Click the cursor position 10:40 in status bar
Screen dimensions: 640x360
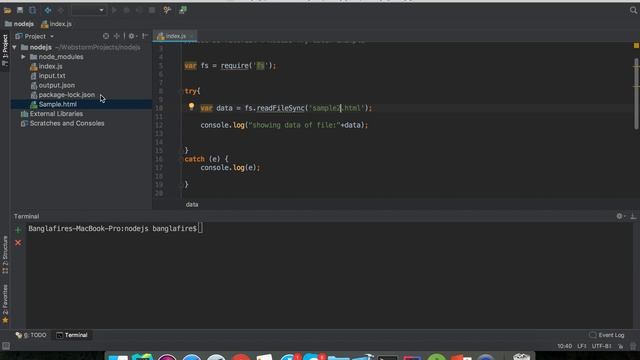565,346
